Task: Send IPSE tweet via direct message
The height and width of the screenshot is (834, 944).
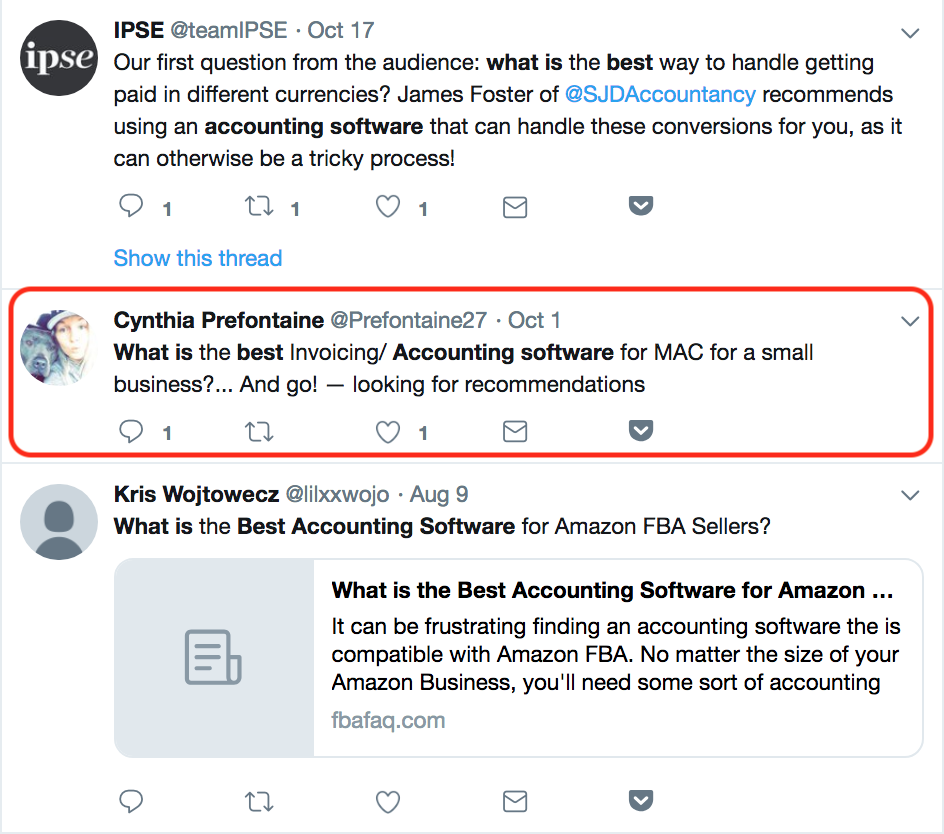Action: click(514, 207)
